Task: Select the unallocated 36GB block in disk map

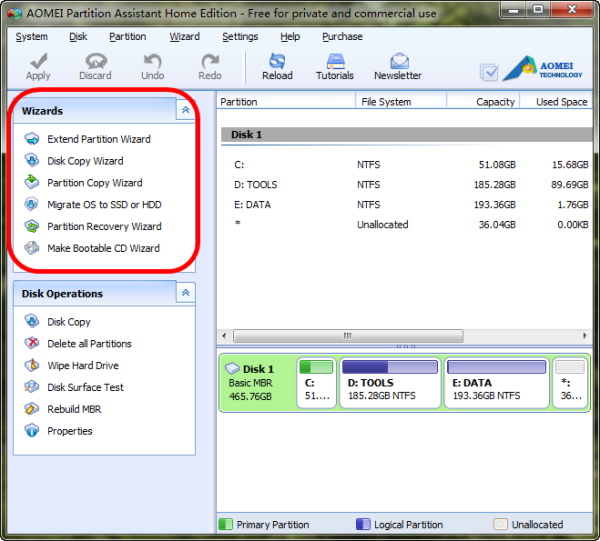Action: click(x=570, y=383)
